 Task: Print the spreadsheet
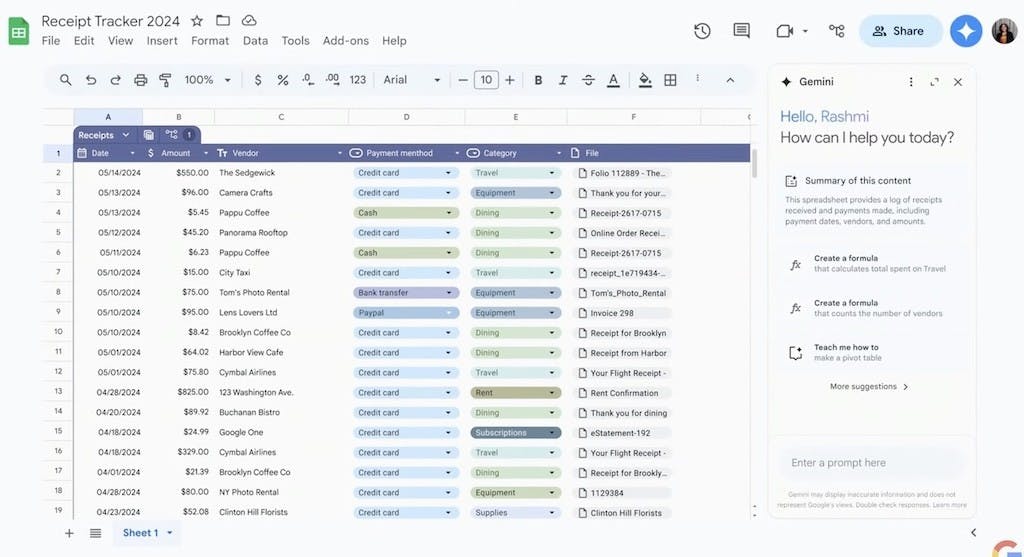(140, 80)
